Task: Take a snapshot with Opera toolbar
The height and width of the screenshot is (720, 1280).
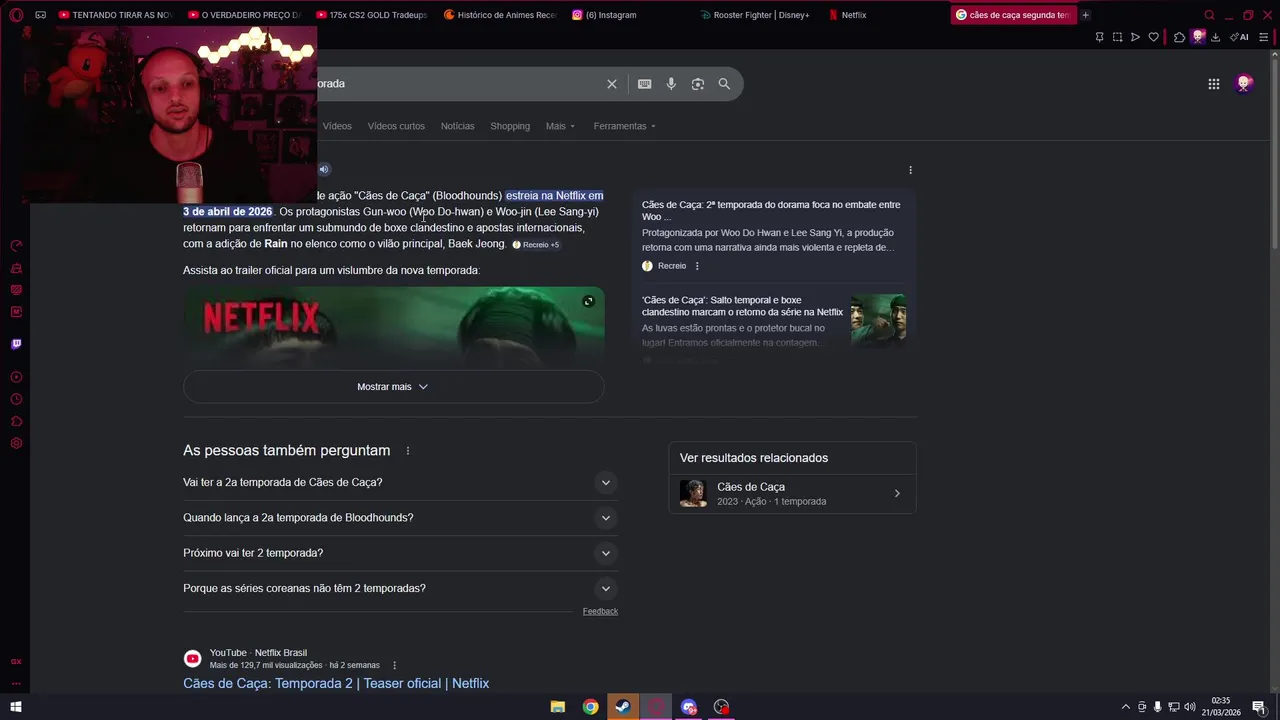Action: coord(1117,37)
